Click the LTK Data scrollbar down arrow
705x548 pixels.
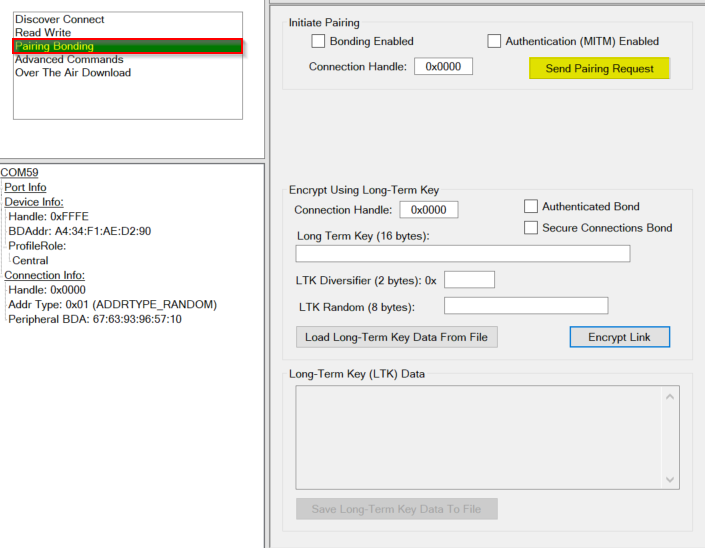670,480
